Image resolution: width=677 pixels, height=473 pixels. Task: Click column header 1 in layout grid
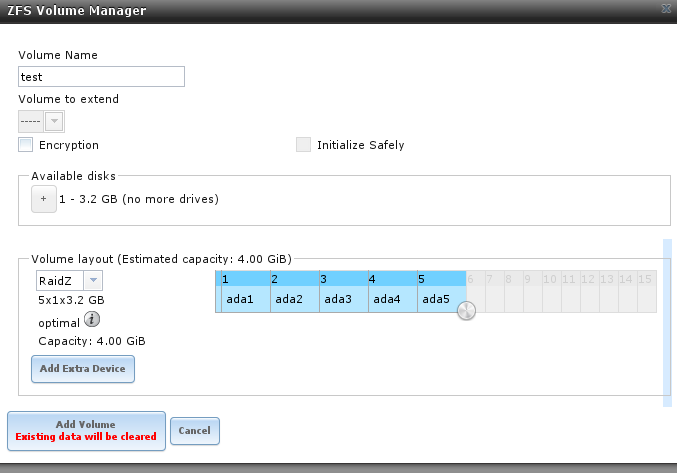click(x=246, y=279)
